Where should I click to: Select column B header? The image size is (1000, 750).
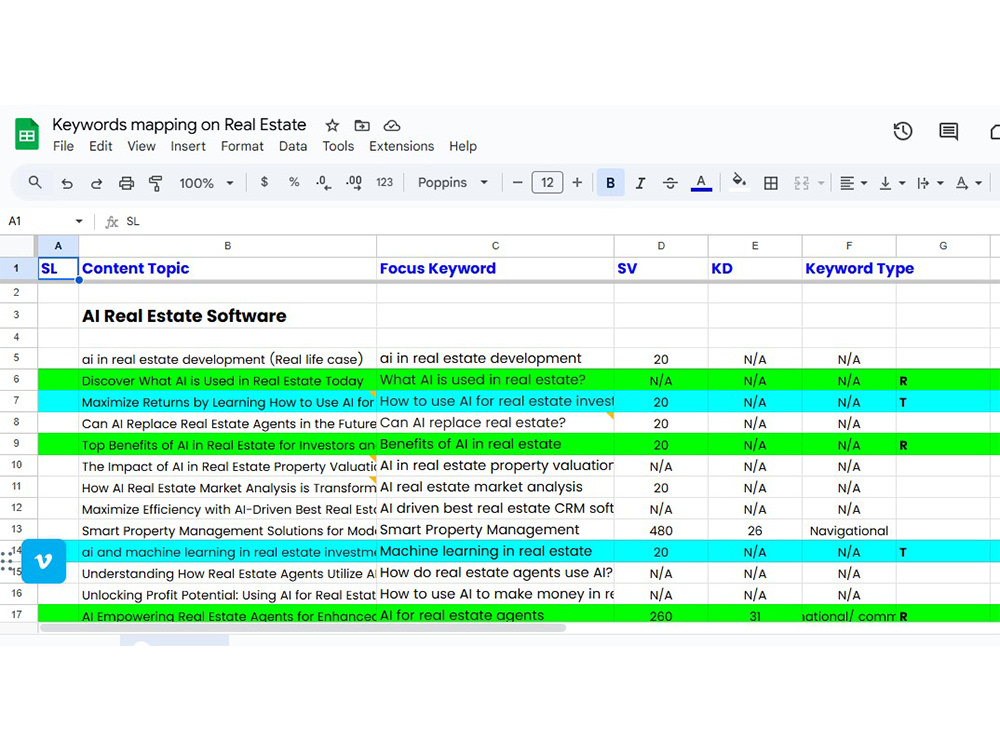click(x=228, y=246)
